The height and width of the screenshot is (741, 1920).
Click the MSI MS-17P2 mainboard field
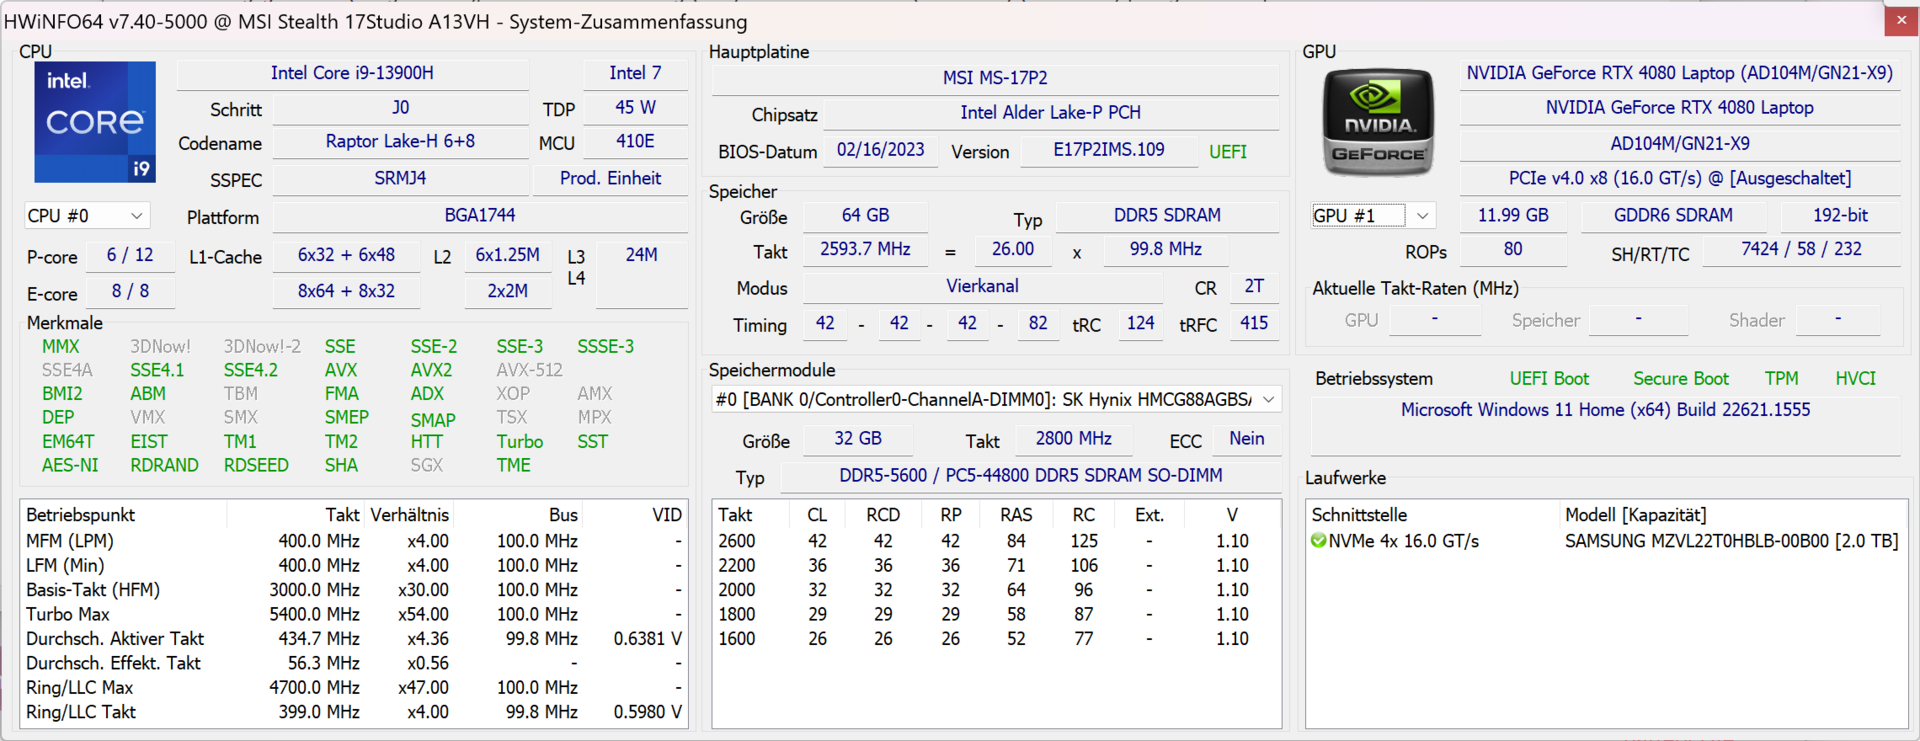click(995, 78)
